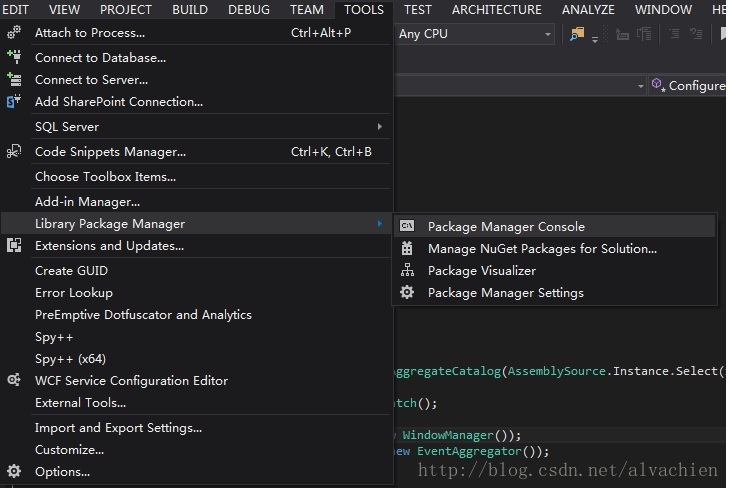The image size is (729, 490).
Task: Open External Tools dialog
Action: click(195, 403)
